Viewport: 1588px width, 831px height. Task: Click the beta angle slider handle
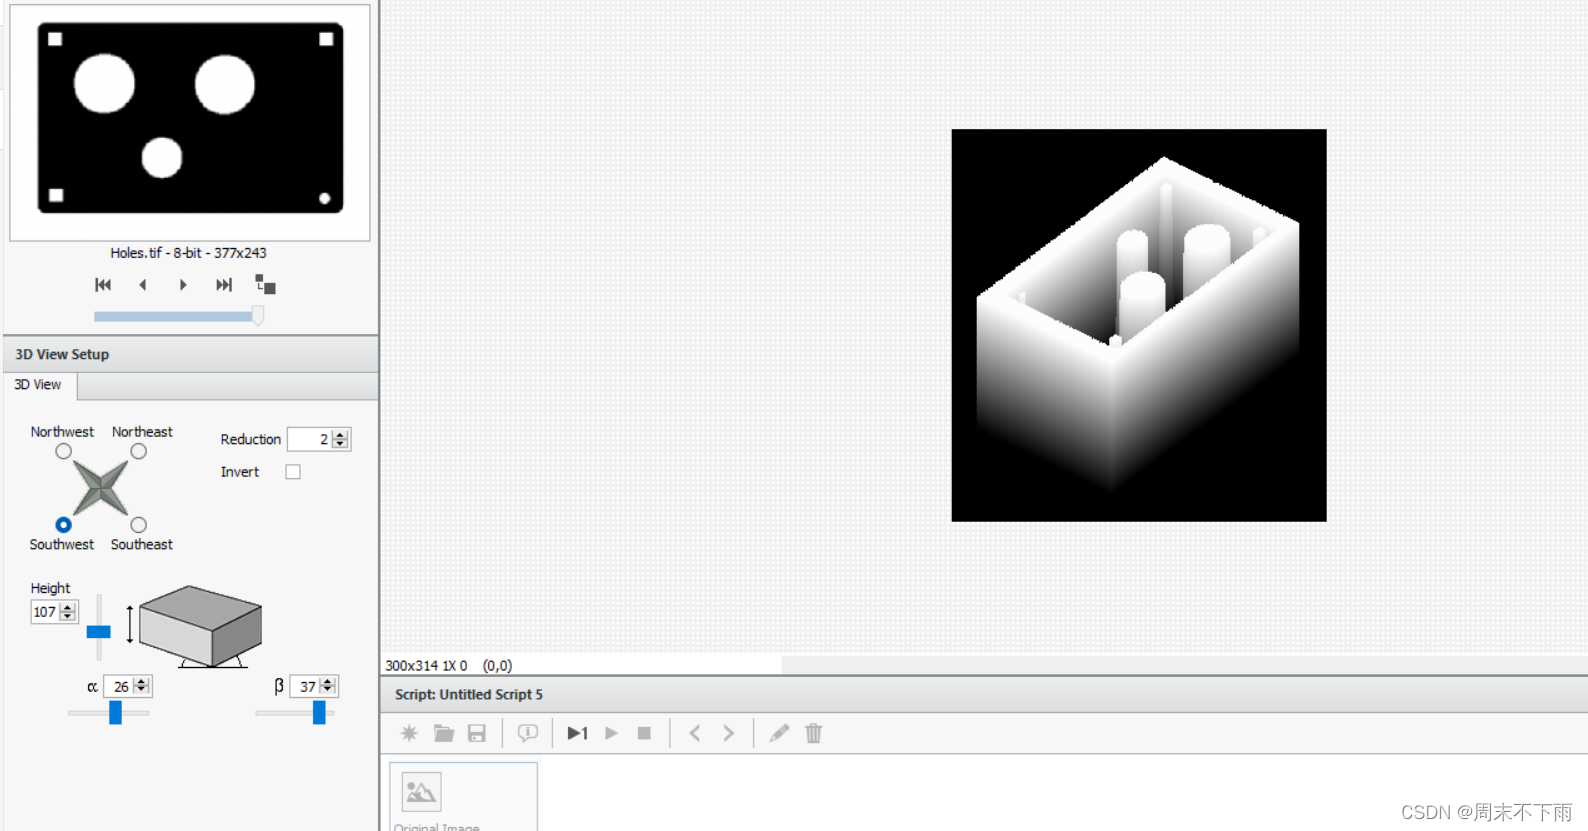coord(319,712)
